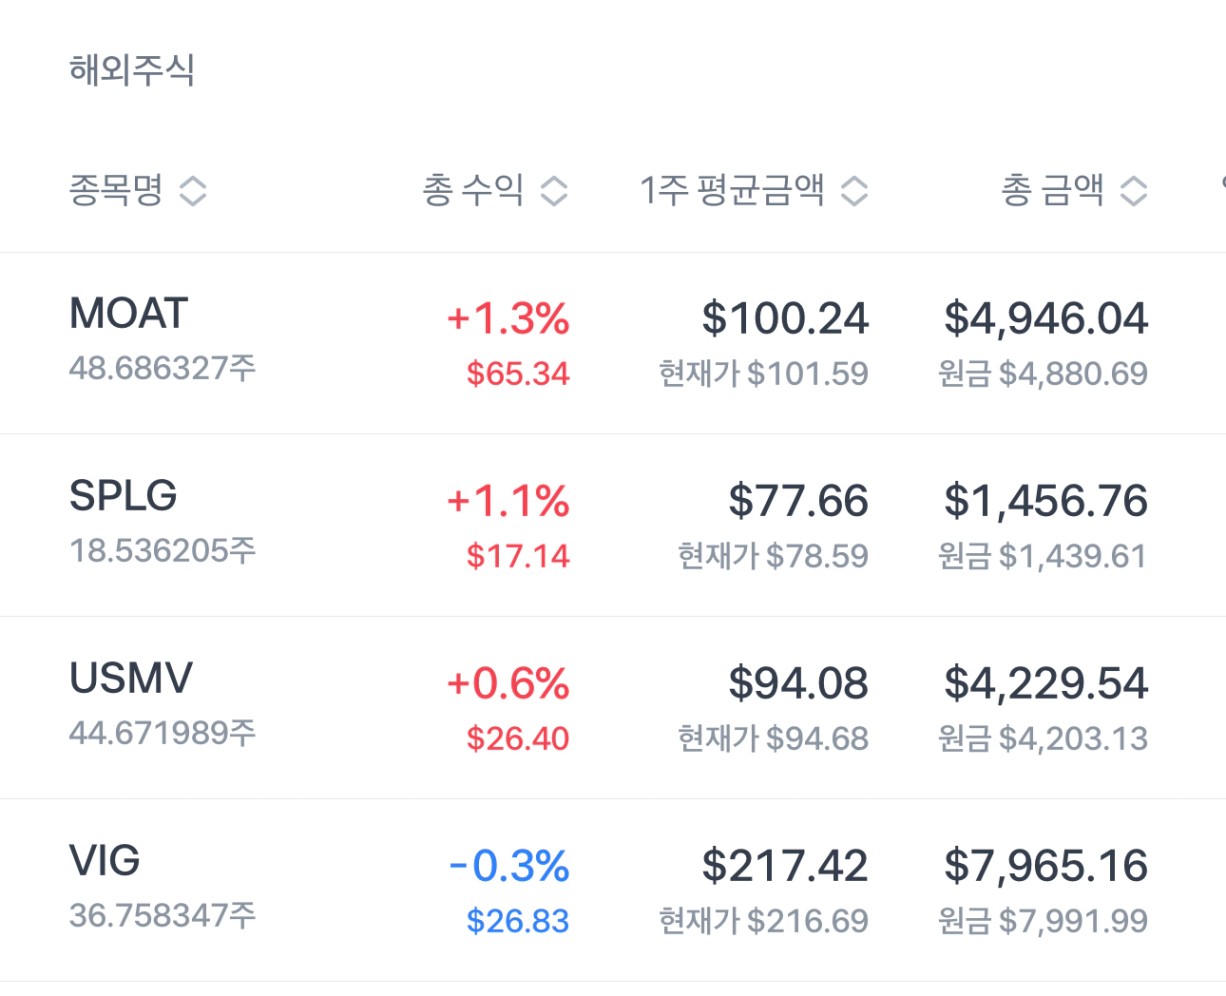Select the 총 수익 column header label

point(473,189)
